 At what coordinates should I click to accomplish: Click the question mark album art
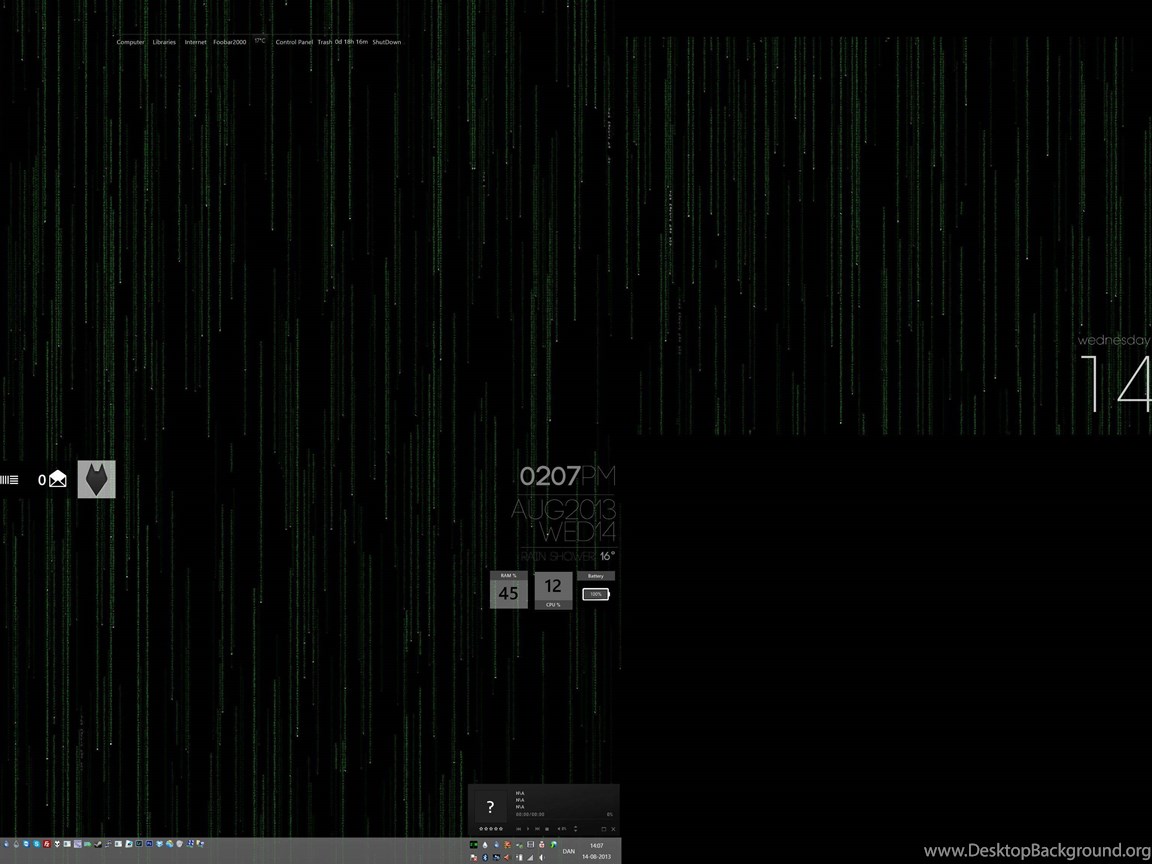tap(491, 807)
